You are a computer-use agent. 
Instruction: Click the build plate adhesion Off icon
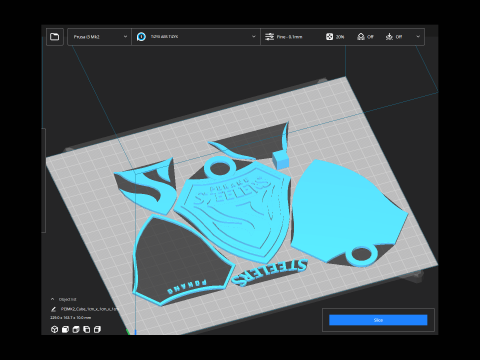[x=389, y=37]
